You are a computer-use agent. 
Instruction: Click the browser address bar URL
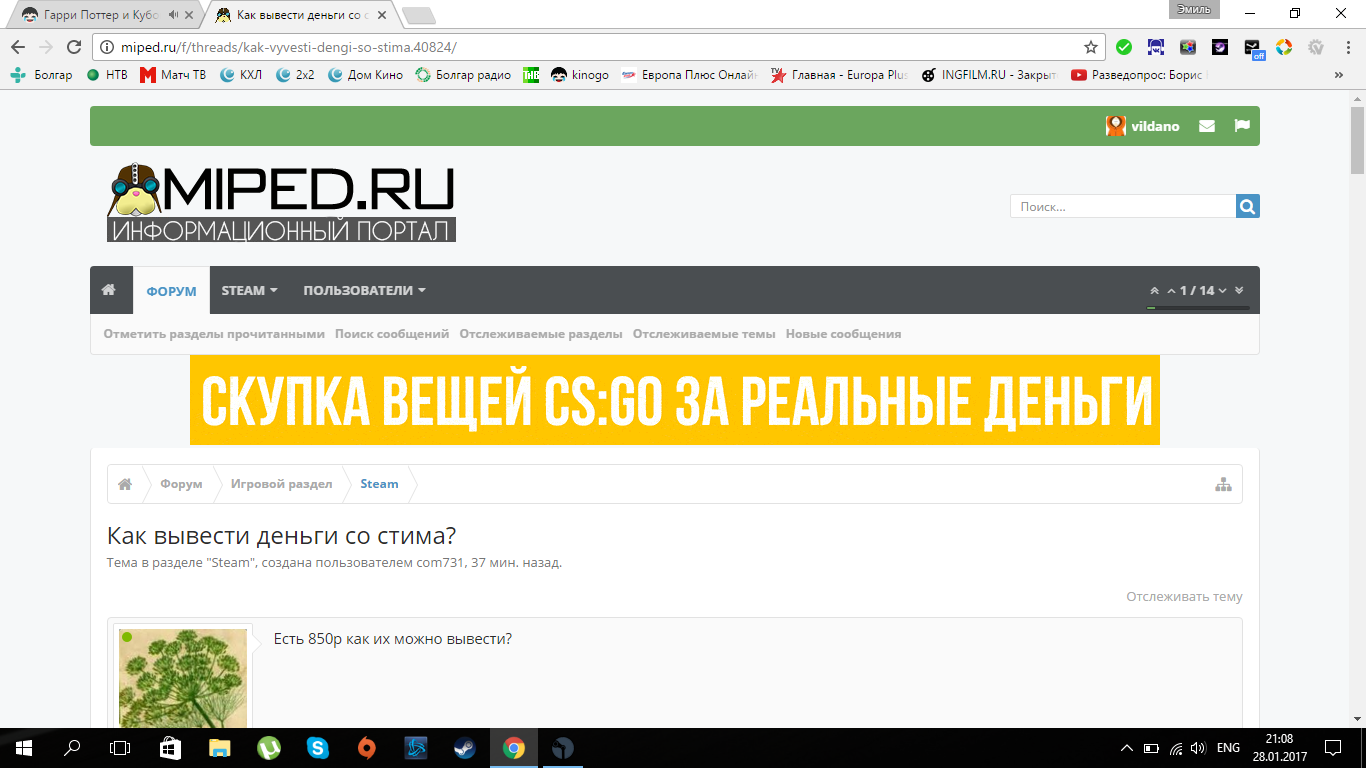290,47
